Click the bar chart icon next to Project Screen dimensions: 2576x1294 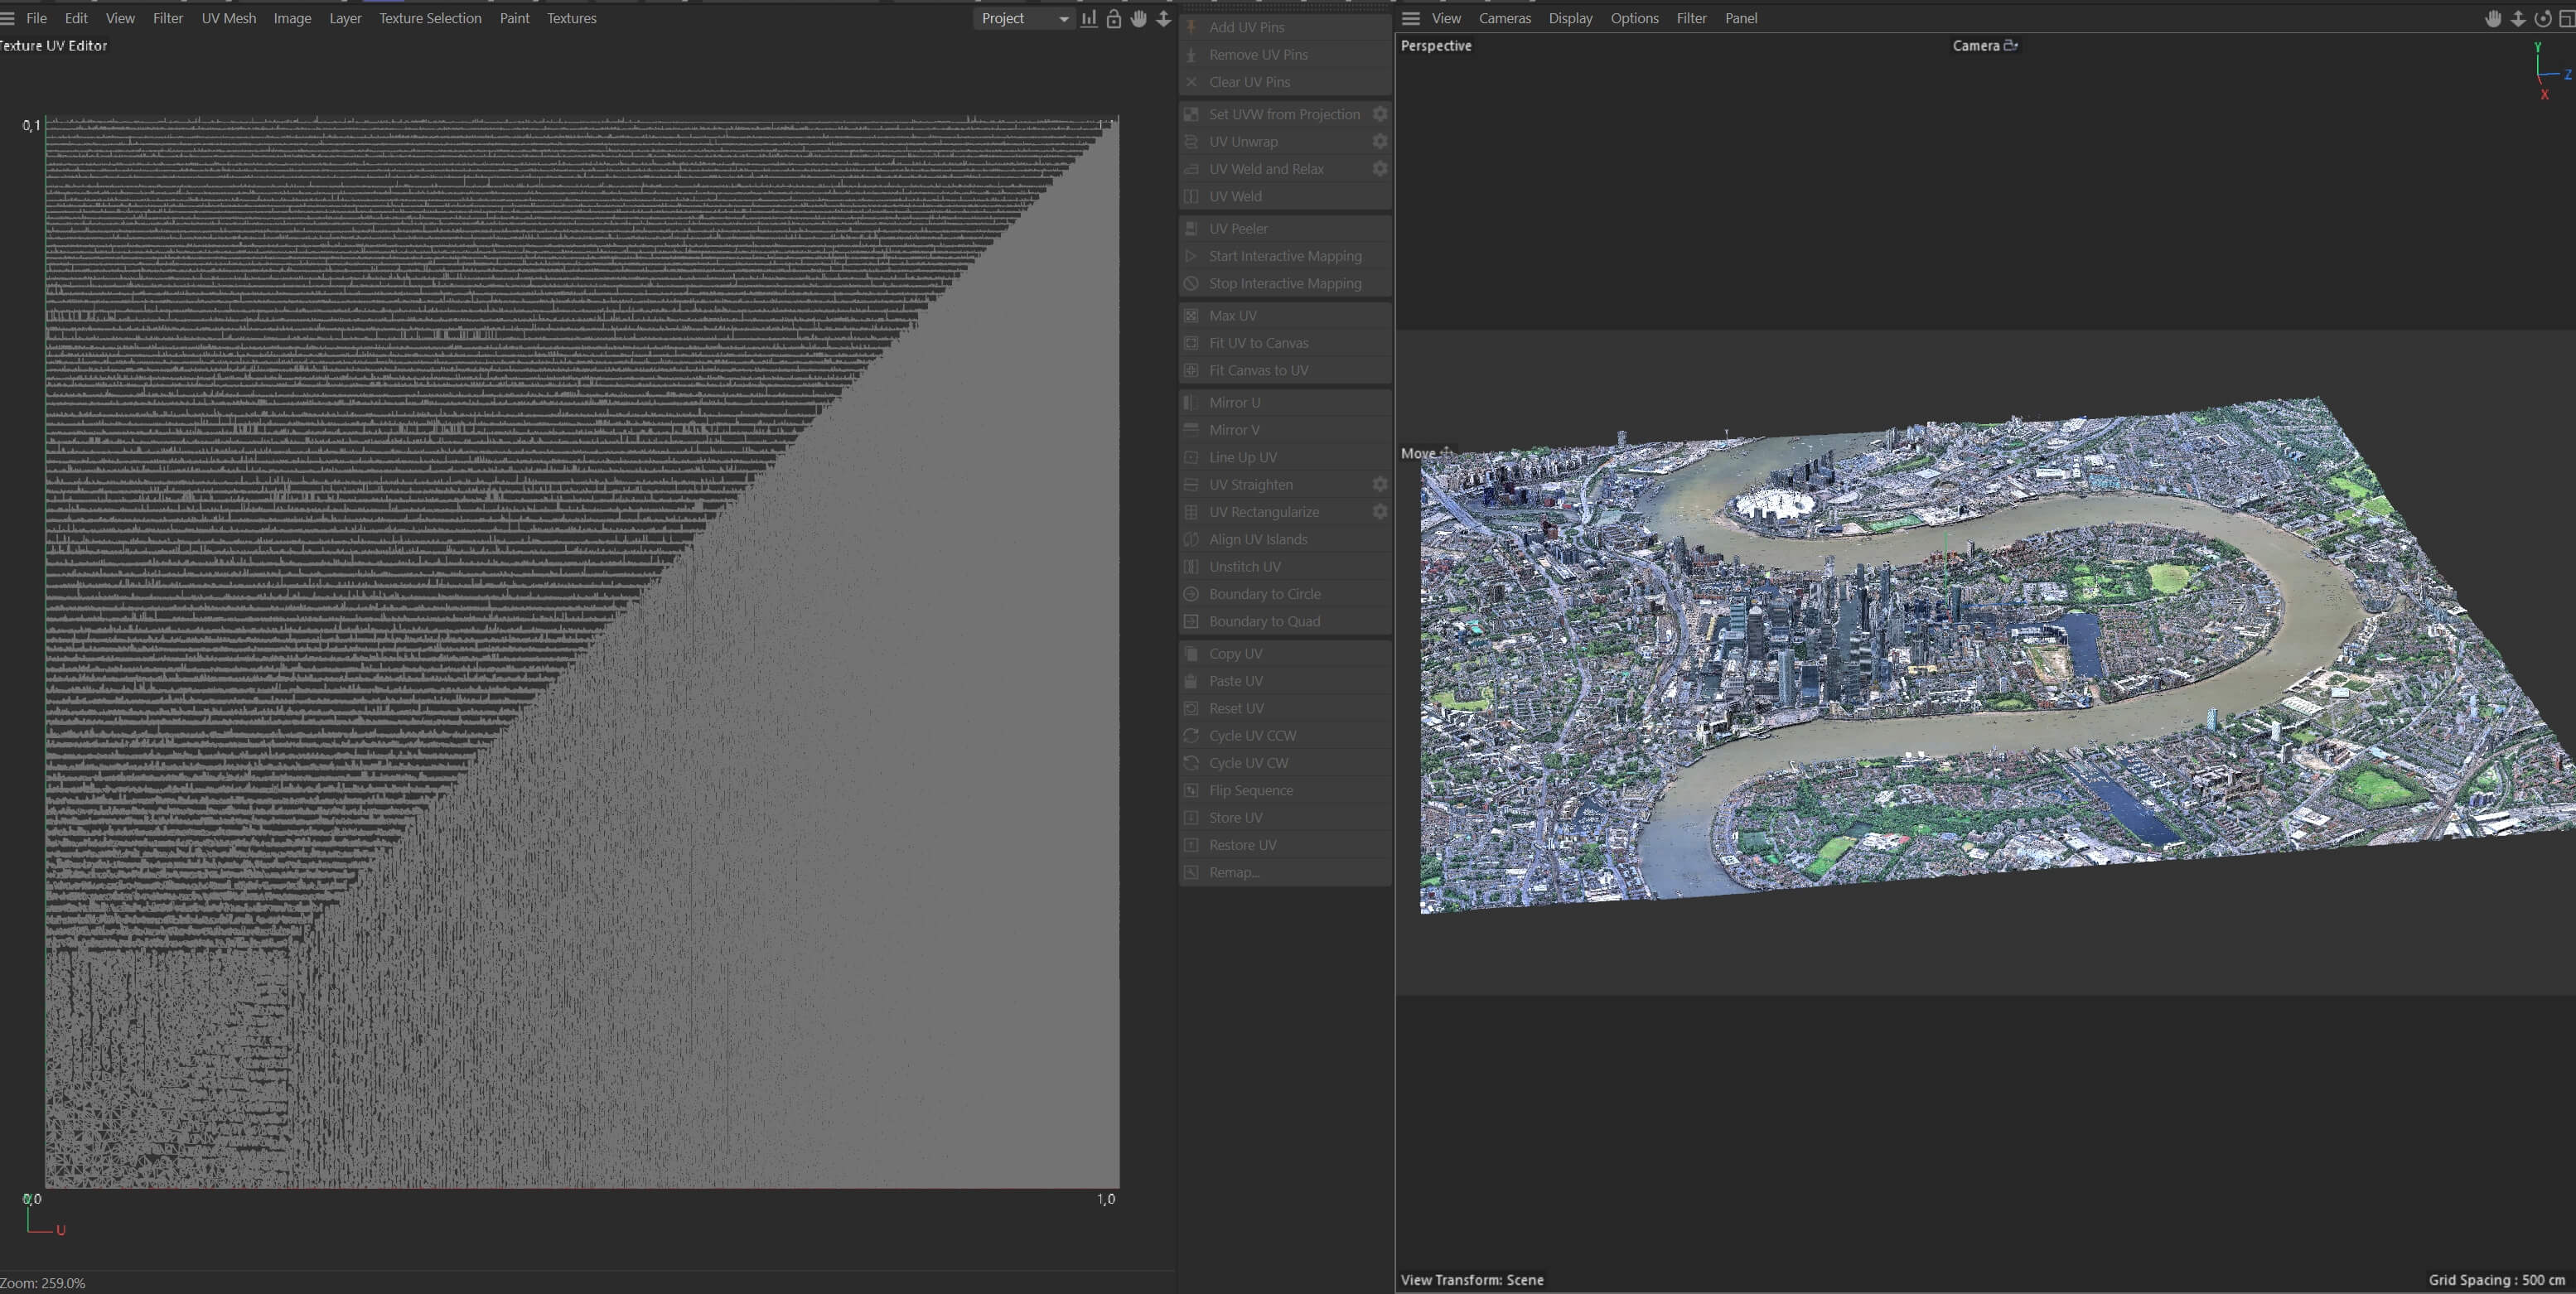coord(1089,18)
